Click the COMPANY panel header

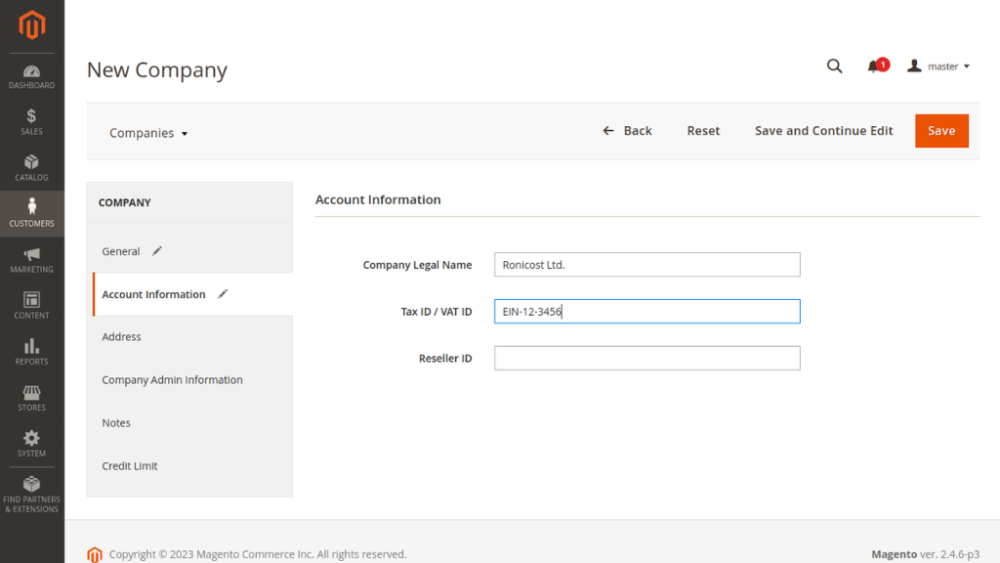124,202
